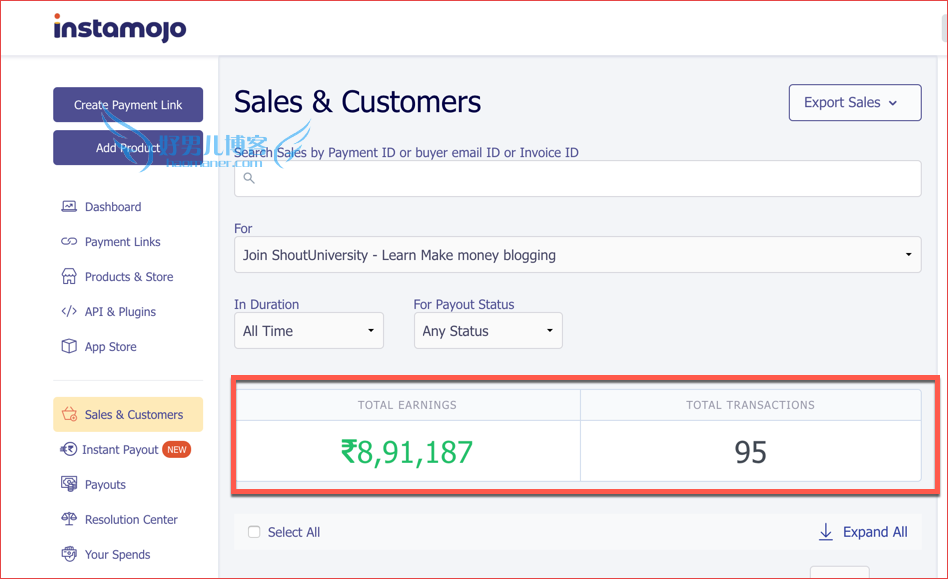Open Dashboard in the sidebar
The width and height of the screenshot is (948, 579).
tap(112, 207)
